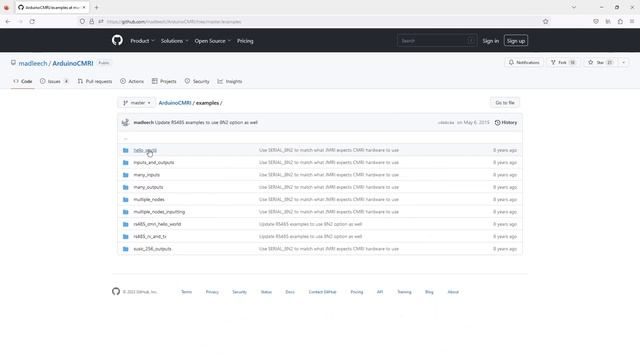The image size is (640, 360).
Task: Open the master branch selector
Action: pos(136,103)
